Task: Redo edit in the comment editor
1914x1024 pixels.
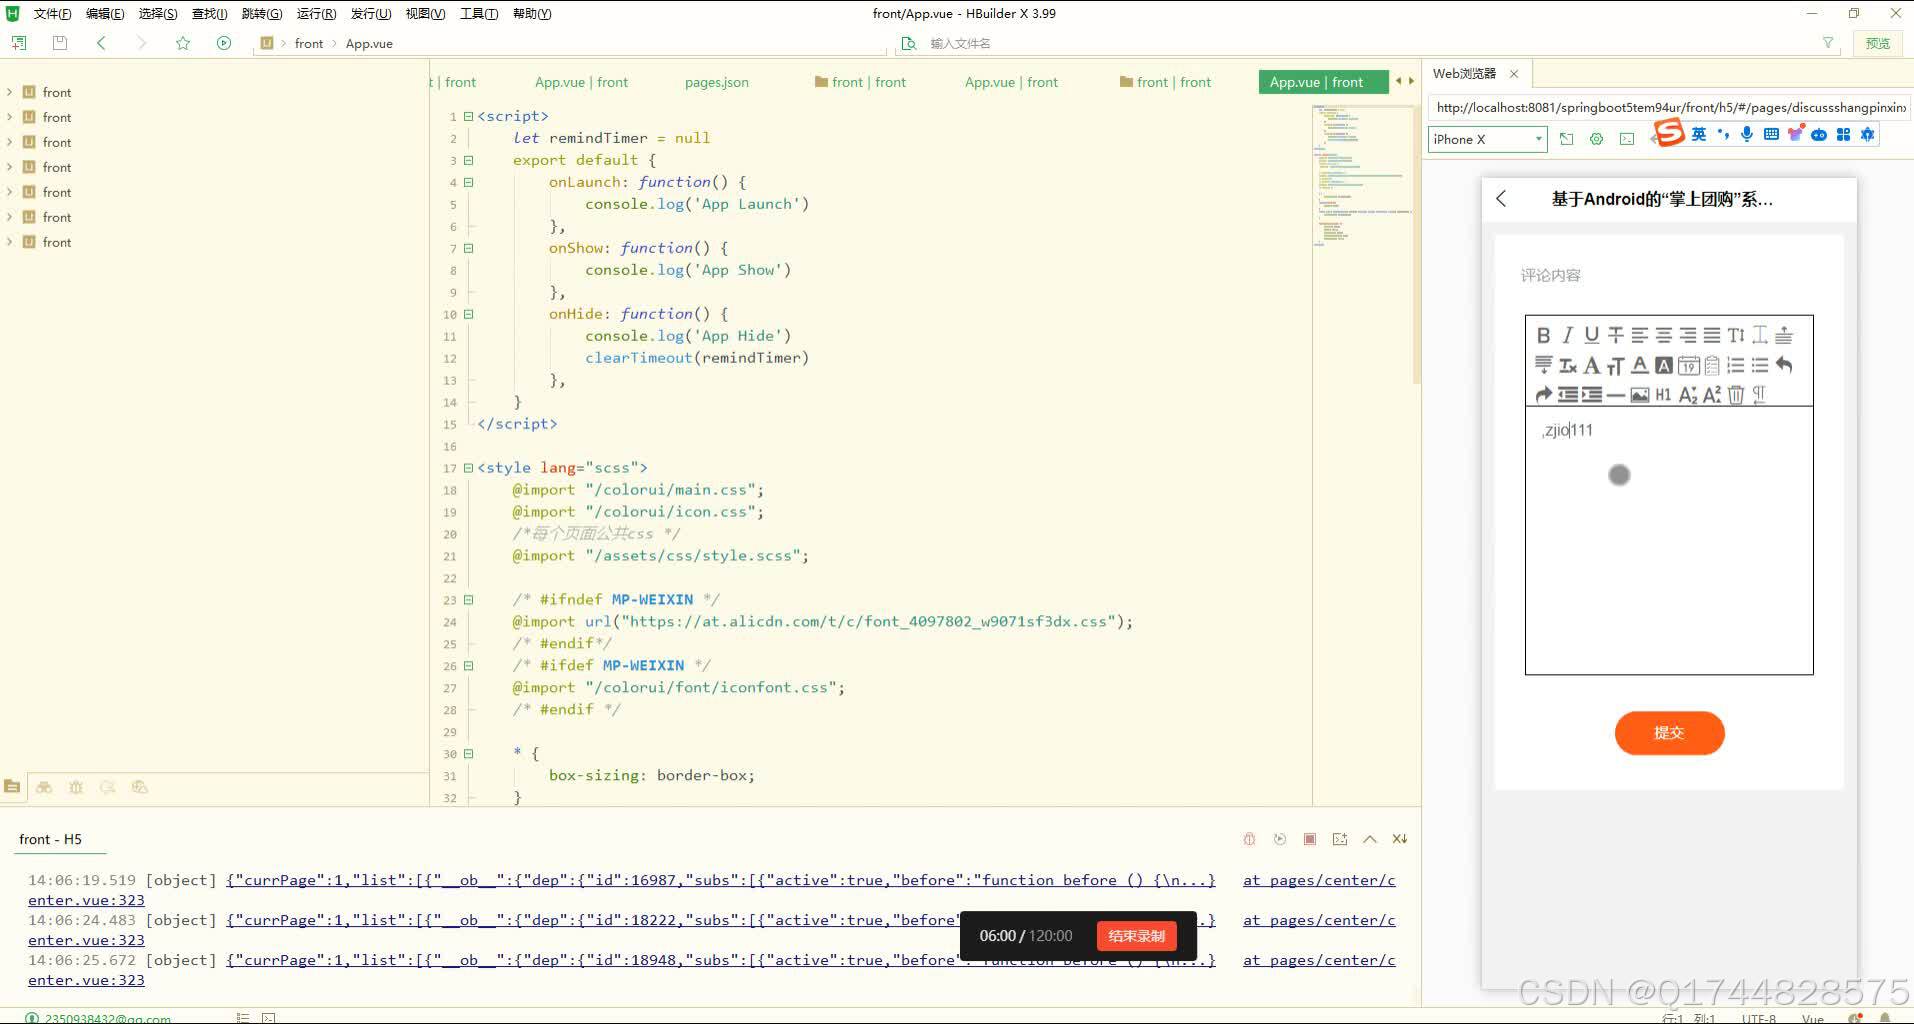Action: 1544,395
